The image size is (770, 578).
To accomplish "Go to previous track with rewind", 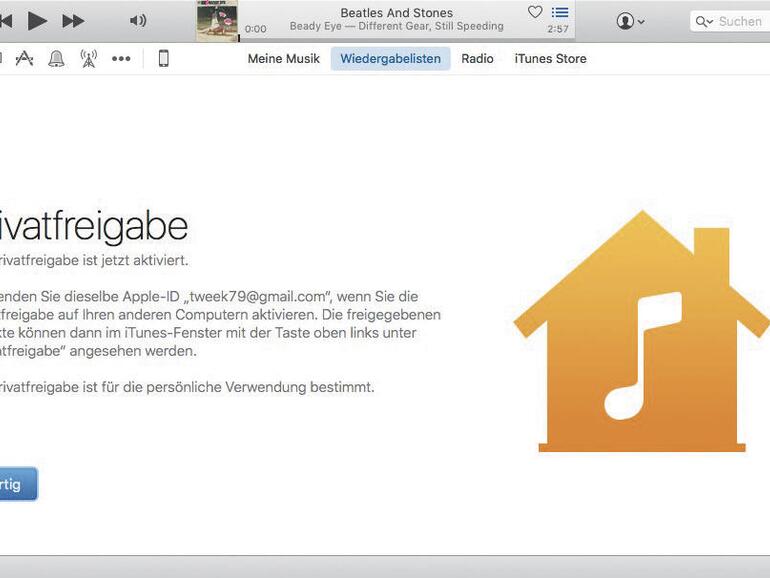I will [6, 21].
